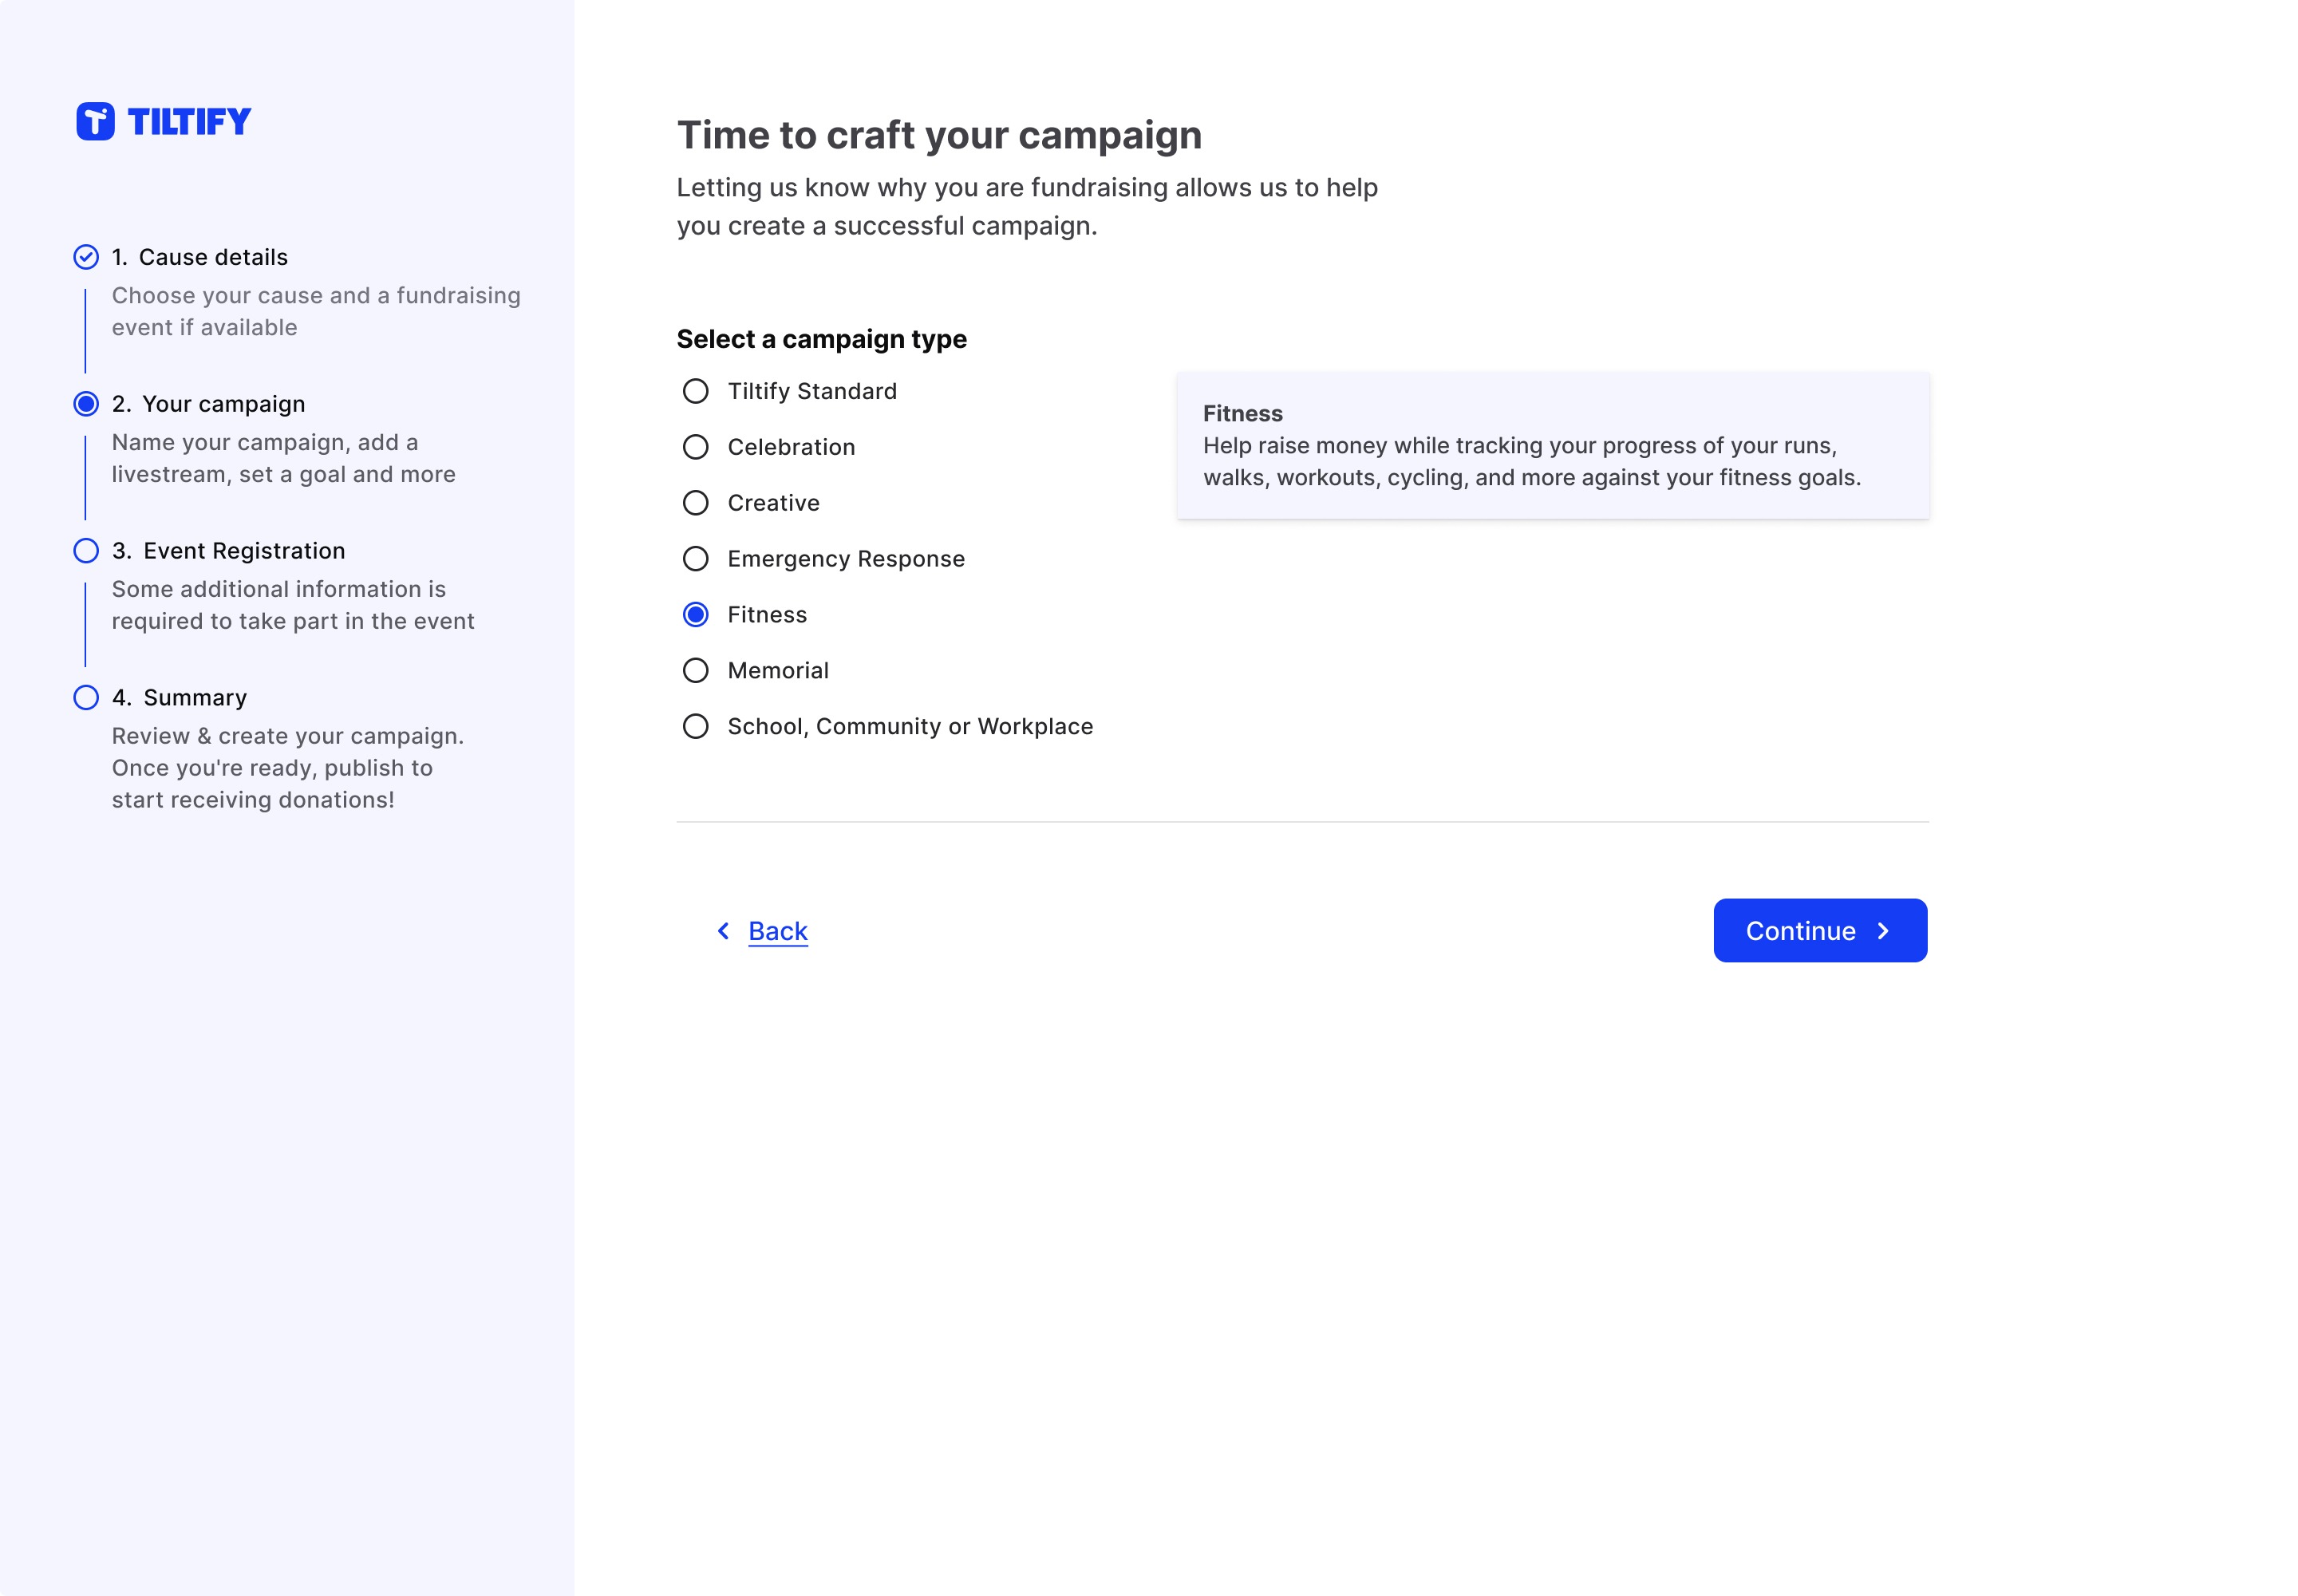Click 'Review & create your campaign.' text

point(288,736)
